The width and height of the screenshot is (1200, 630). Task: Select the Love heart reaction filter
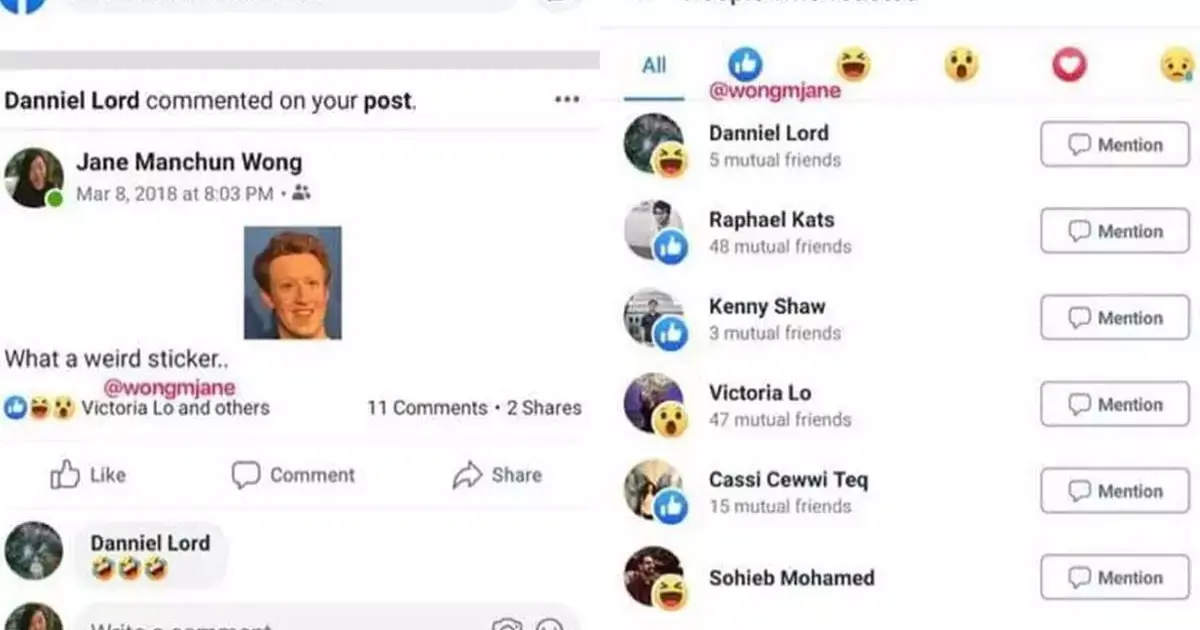[x=1069, y=66]
